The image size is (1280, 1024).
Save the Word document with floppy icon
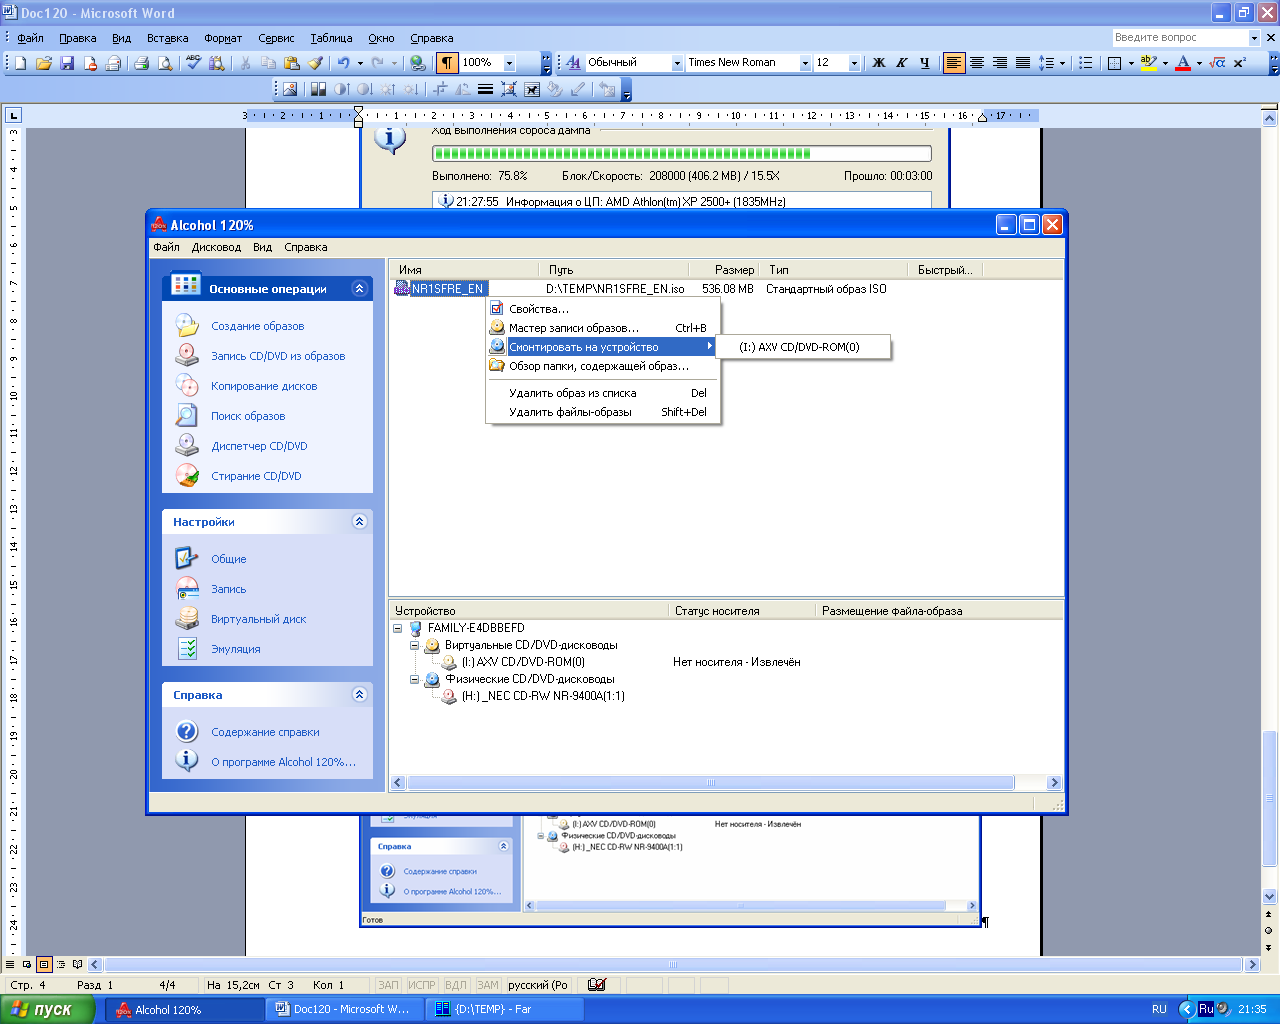(x=67, y=62)
